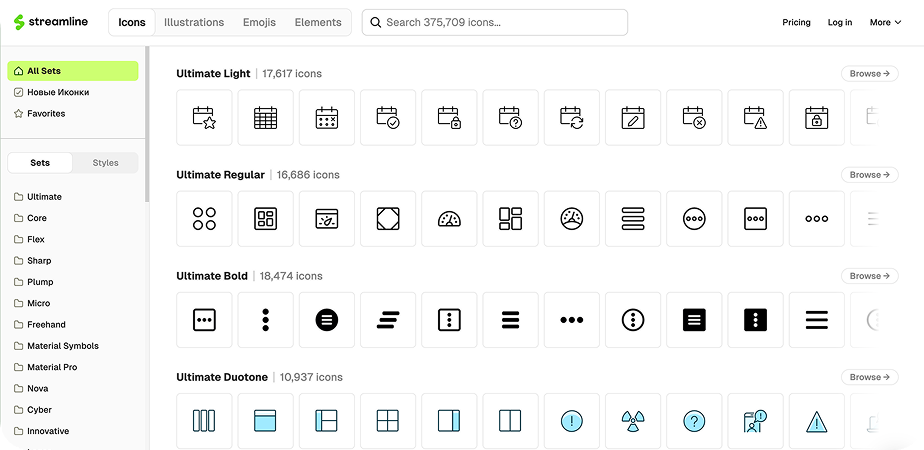Select the Sets toggle option
The width and height of the screenshot is (924, 450).
[x=40, y=163]
